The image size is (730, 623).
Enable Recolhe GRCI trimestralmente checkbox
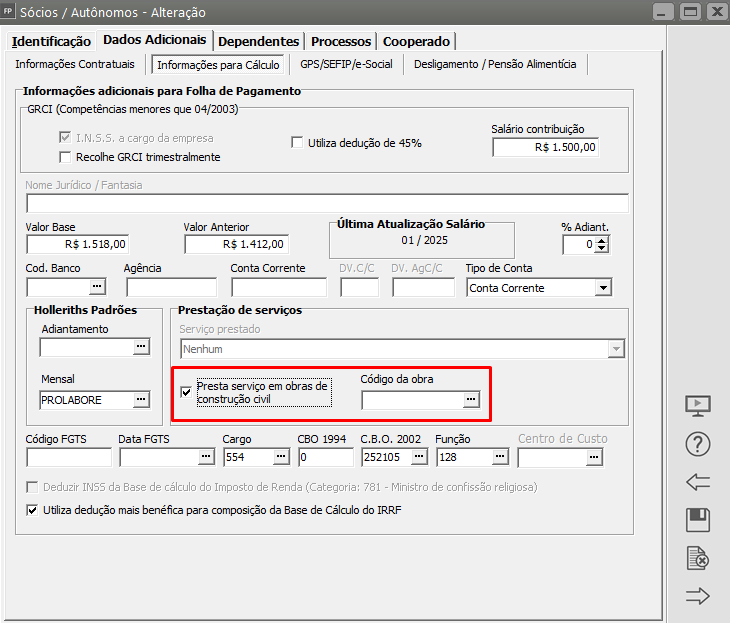pyautogui.click(x=66, y=157)
